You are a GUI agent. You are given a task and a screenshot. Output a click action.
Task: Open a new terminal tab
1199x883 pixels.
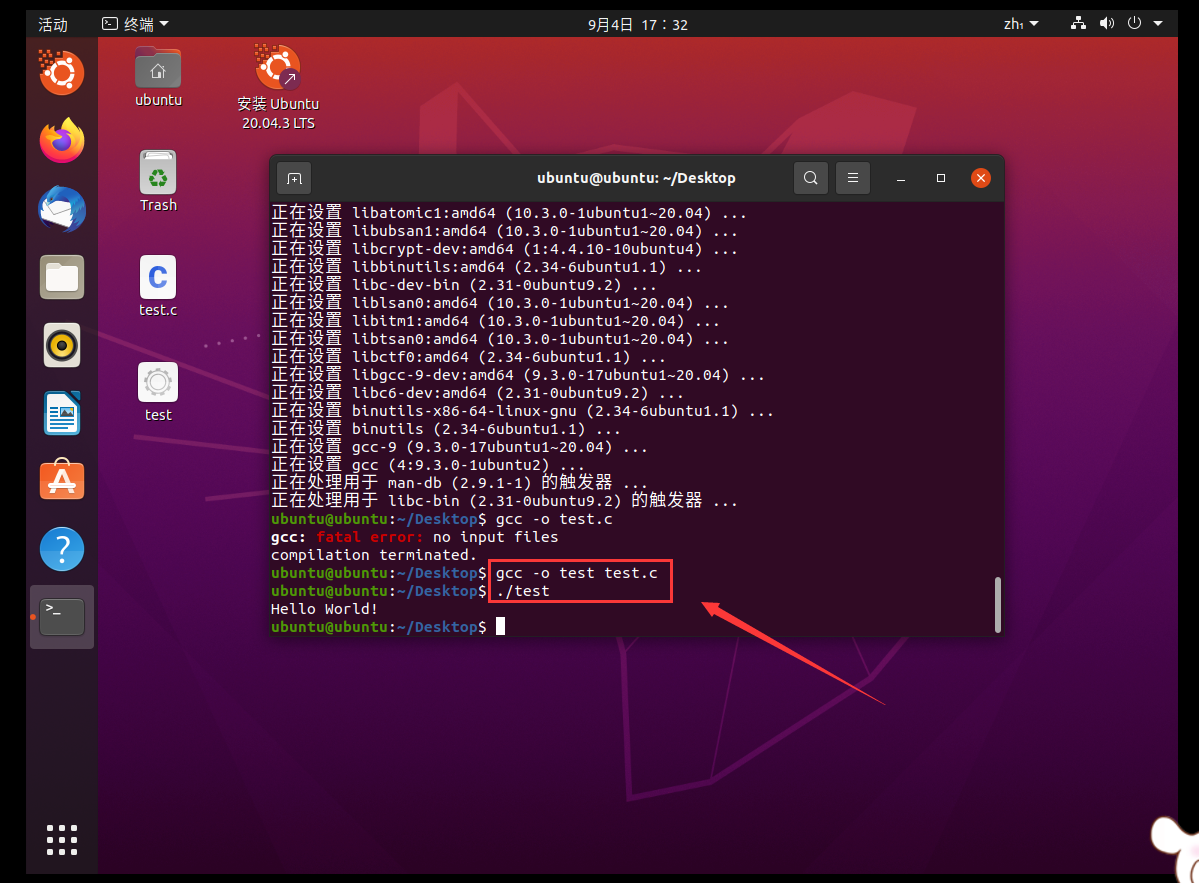click(x=293, y=177)
